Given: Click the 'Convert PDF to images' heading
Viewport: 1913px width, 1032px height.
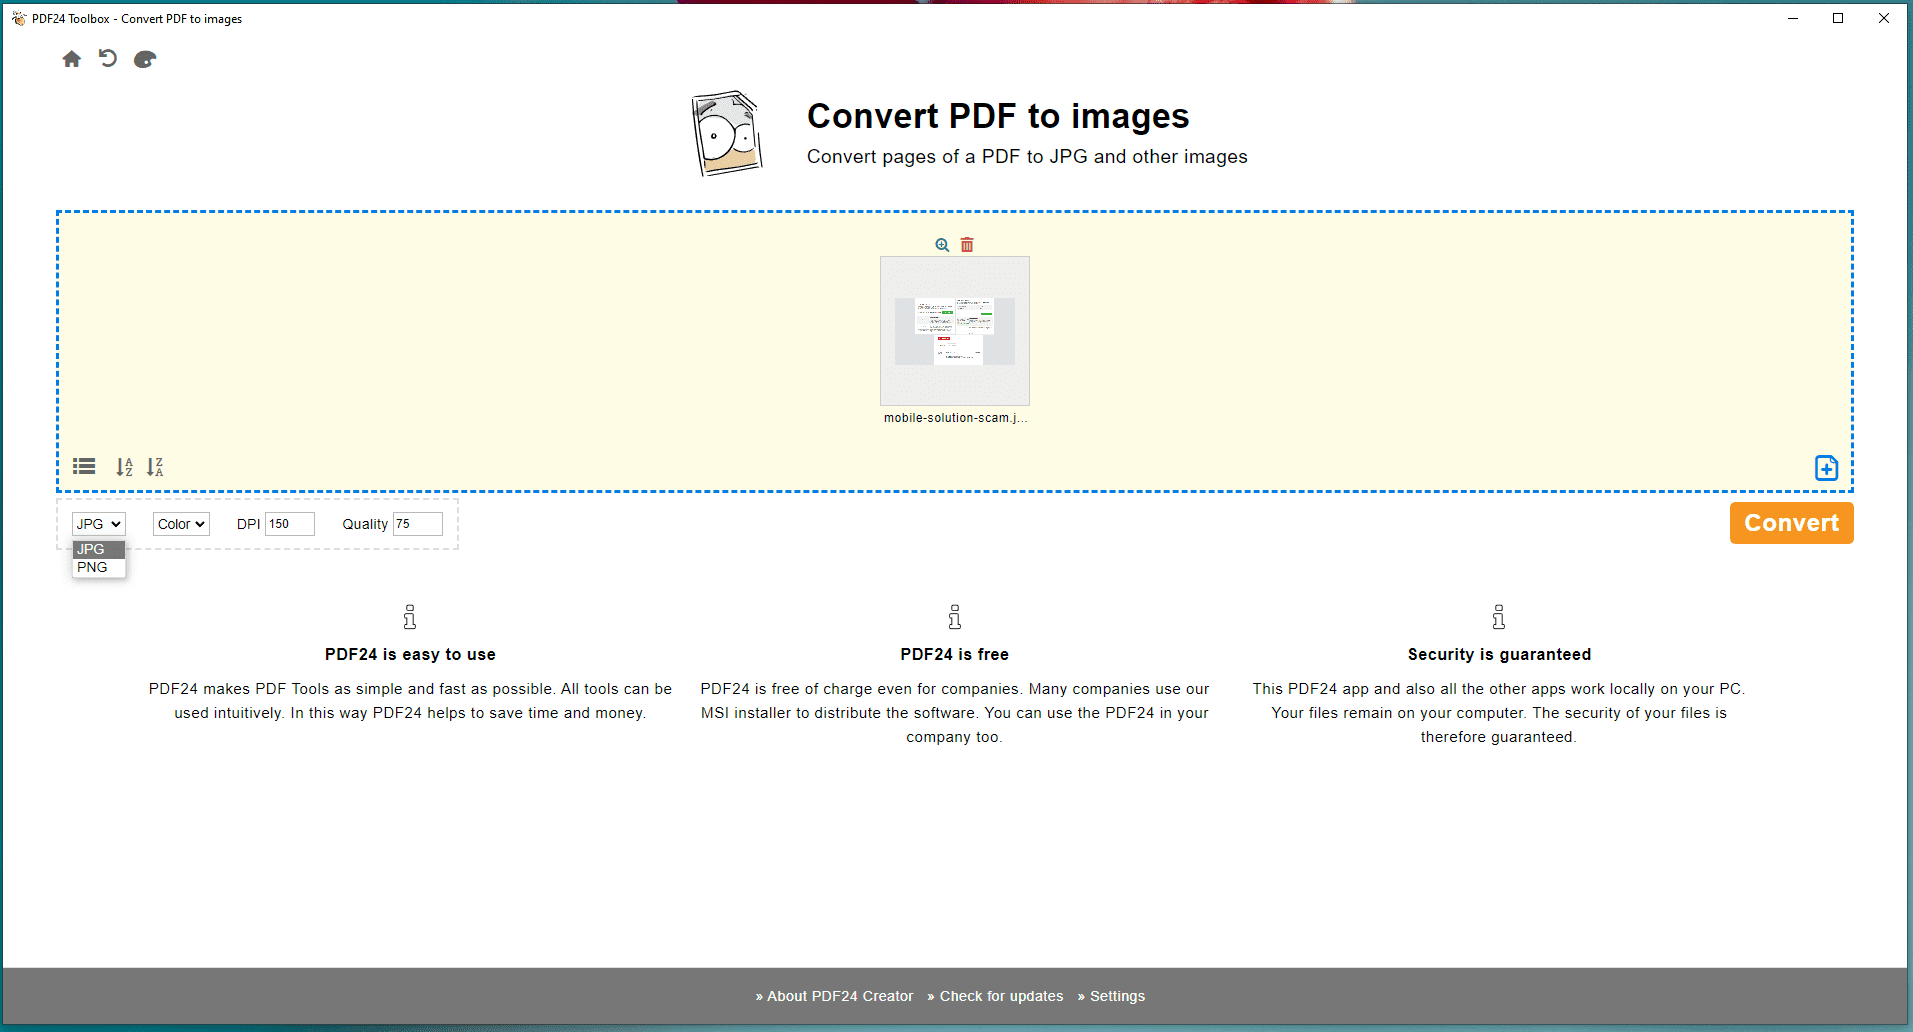Looking at the screenshot, I should click(998, 116).
